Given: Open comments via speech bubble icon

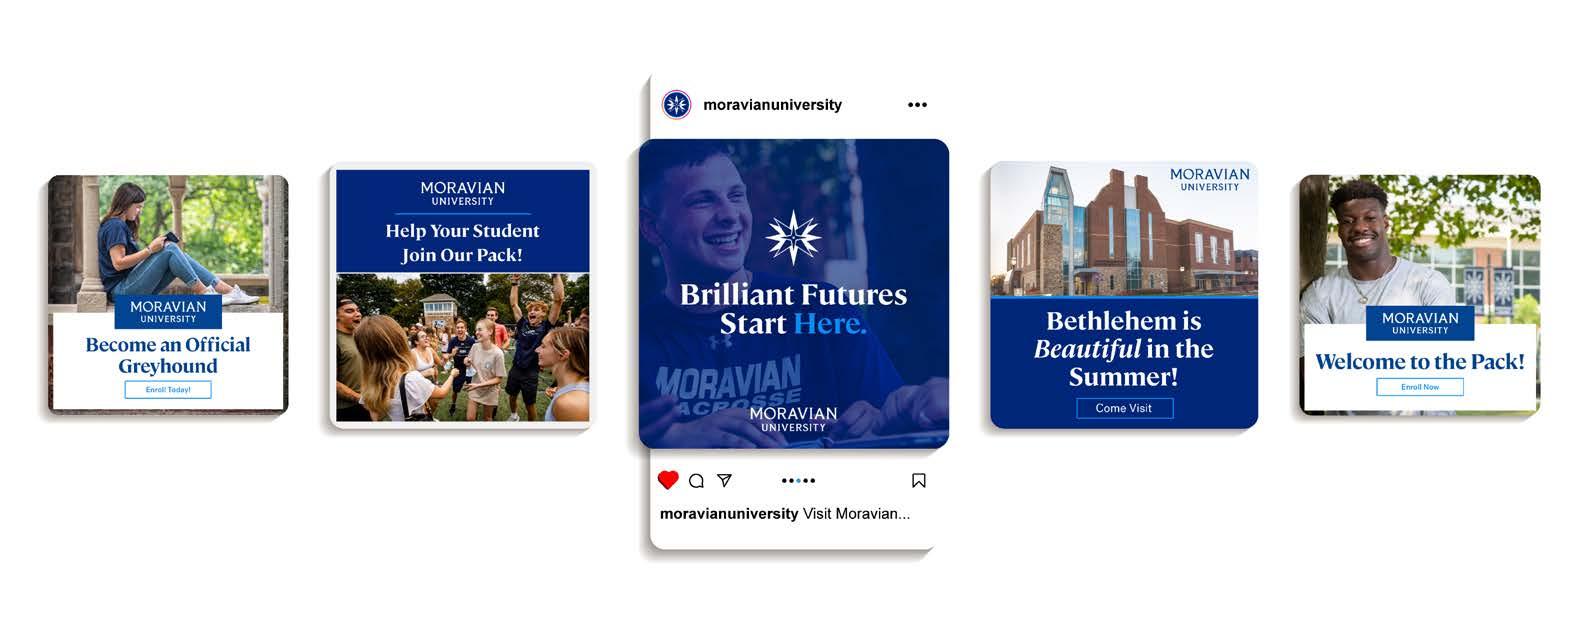Looking at the screenshot, I should click(697, 481).
